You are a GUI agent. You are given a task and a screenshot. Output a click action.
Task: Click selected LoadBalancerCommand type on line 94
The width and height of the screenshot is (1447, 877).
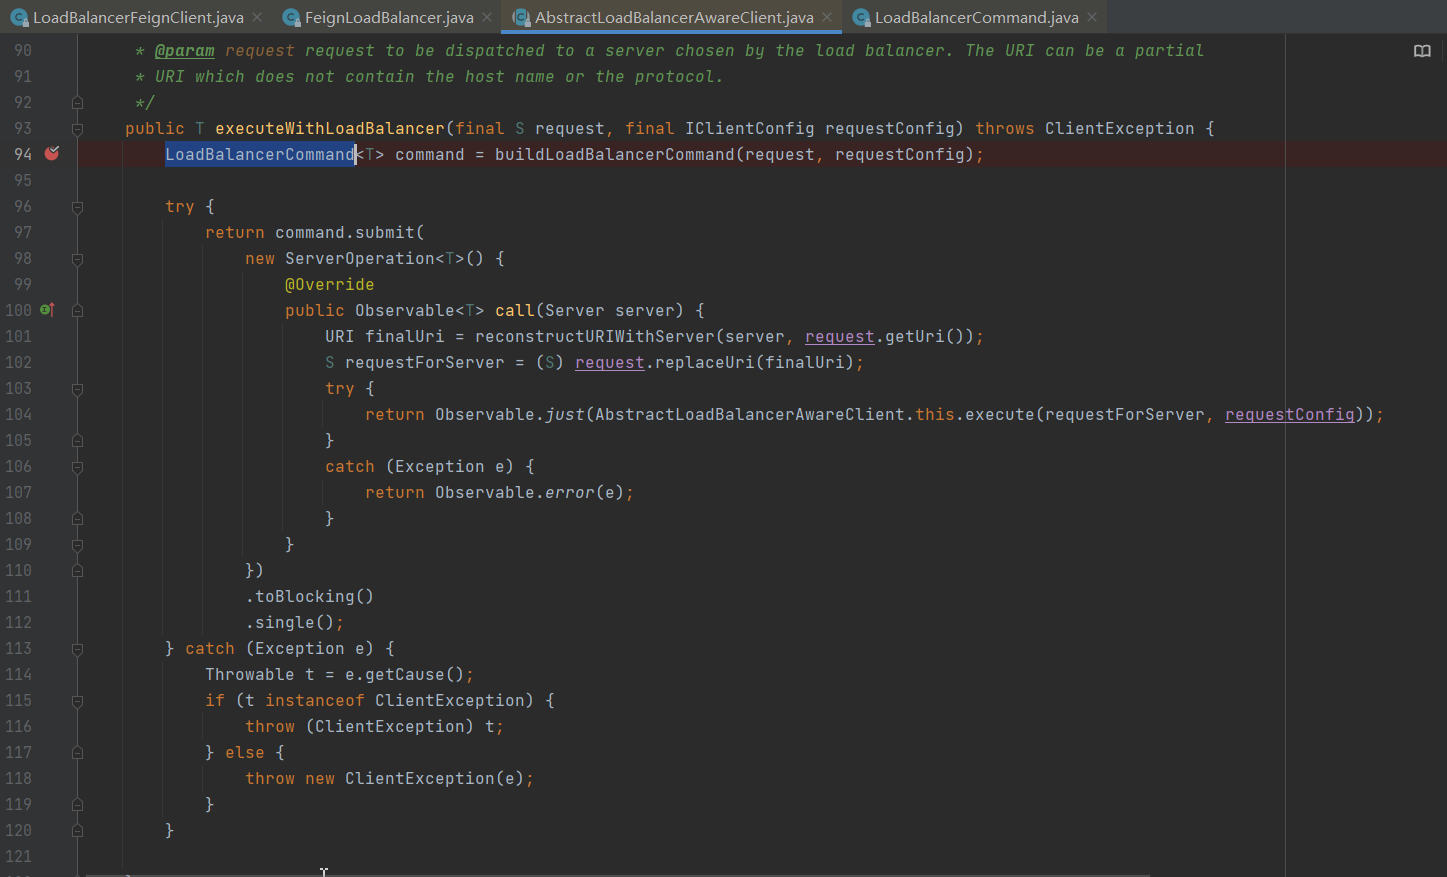point(260,154)
